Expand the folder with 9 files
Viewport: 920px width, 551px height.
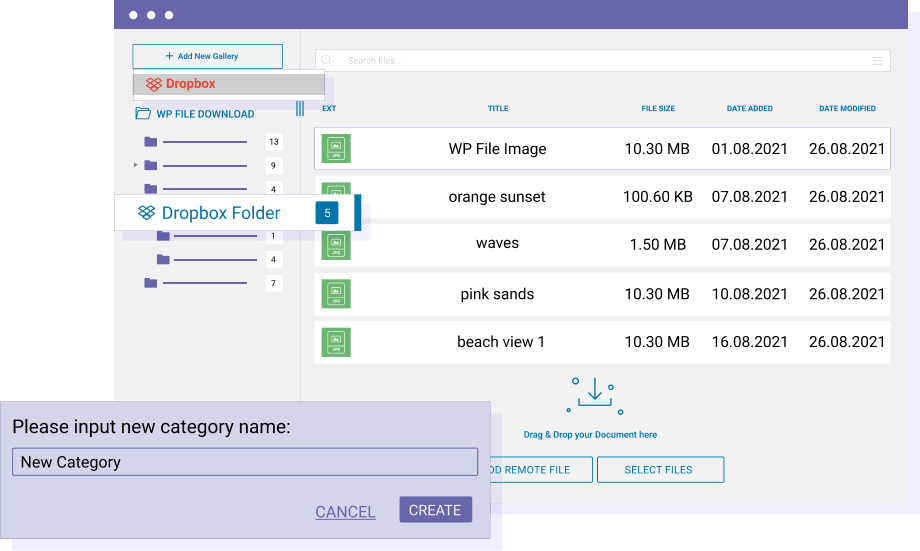click(x=136, y=165)
